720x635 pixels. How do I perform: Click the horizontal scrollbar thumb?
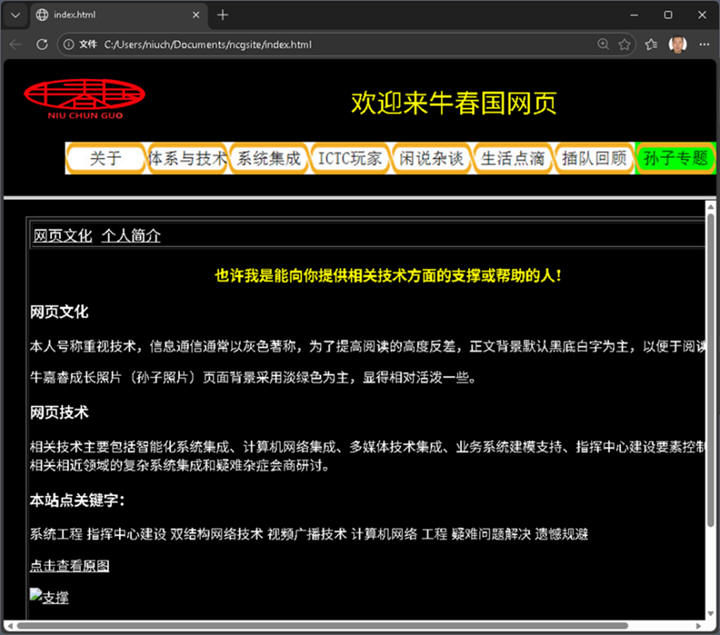pos(322,626)
